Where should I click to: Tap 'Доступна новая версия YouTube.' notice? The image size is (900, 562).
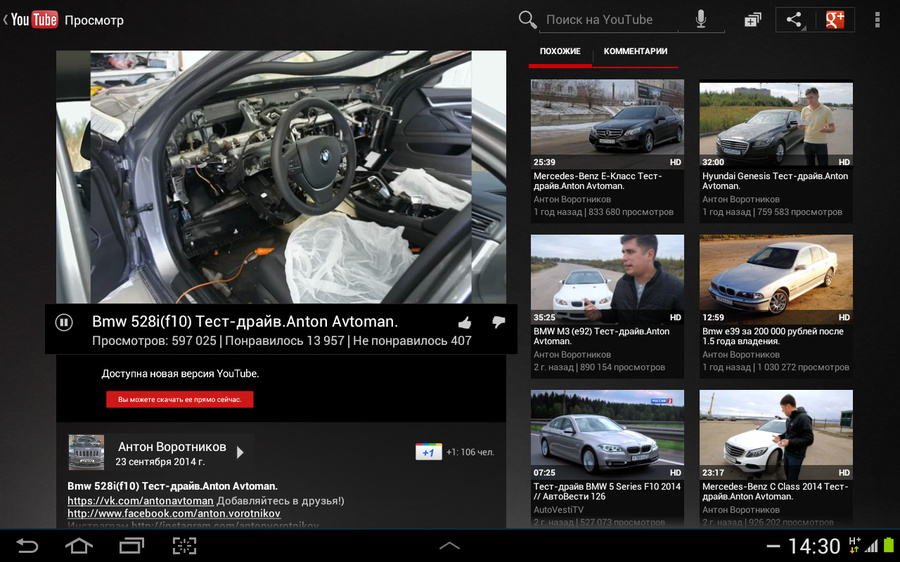point(180,374)
